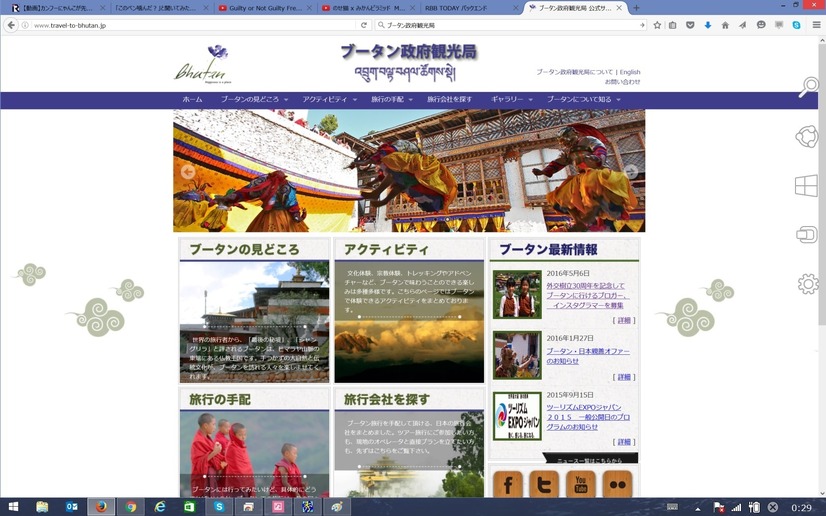Click 詳細 under the 2016年1月27日 news
Viewport: 826px width, 516px height.
click(x=624, y=377)
